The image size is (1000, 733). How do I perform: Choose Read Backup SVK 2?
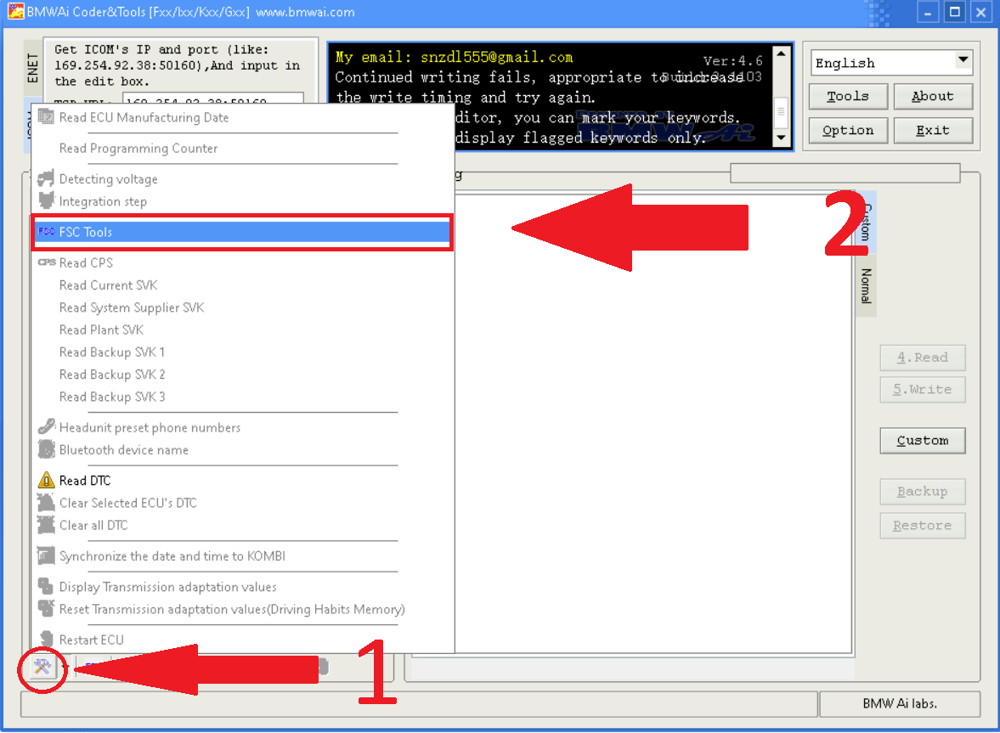112,374
